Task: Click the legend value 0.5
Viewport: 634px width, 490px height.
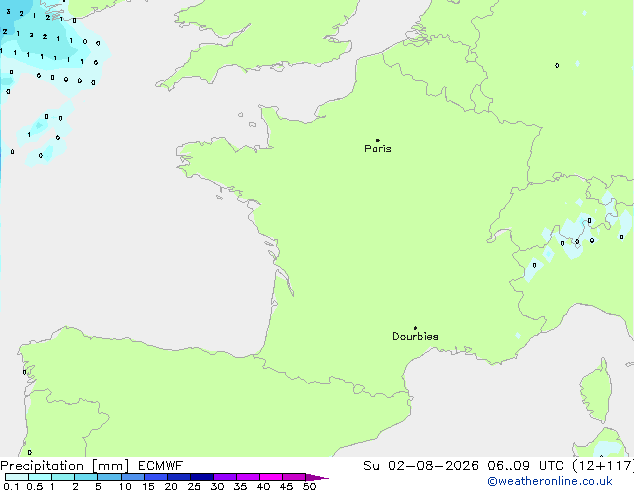Action: 34,486
